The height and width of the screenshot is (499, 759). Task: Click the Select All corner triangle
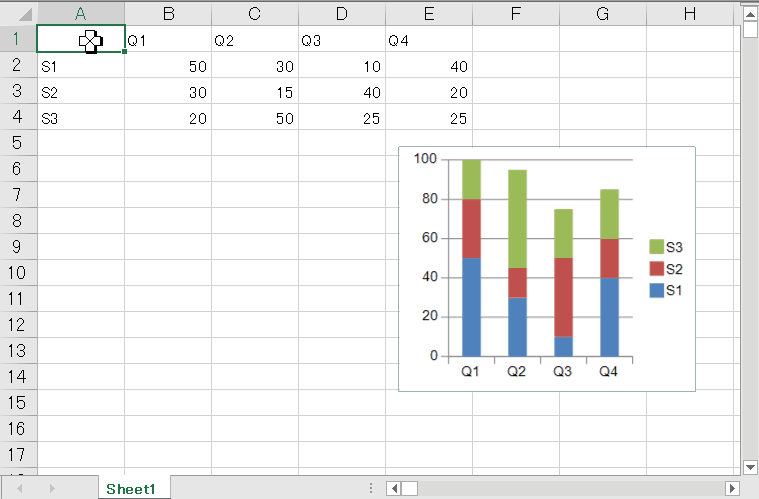(25, 15)
